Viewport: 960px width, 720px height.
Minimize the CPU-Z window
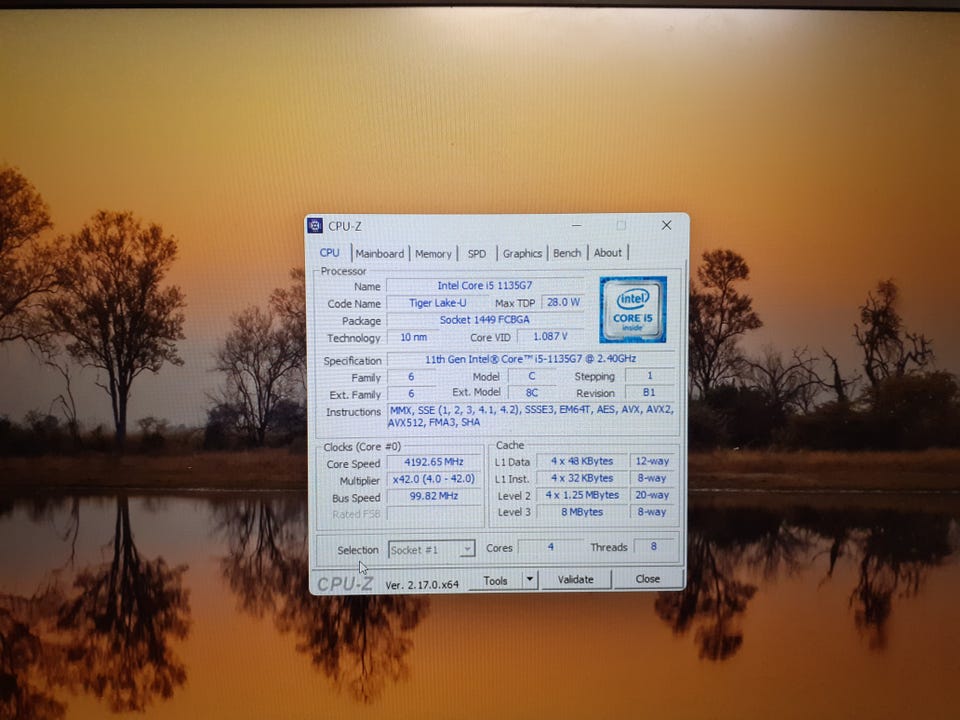576,225
